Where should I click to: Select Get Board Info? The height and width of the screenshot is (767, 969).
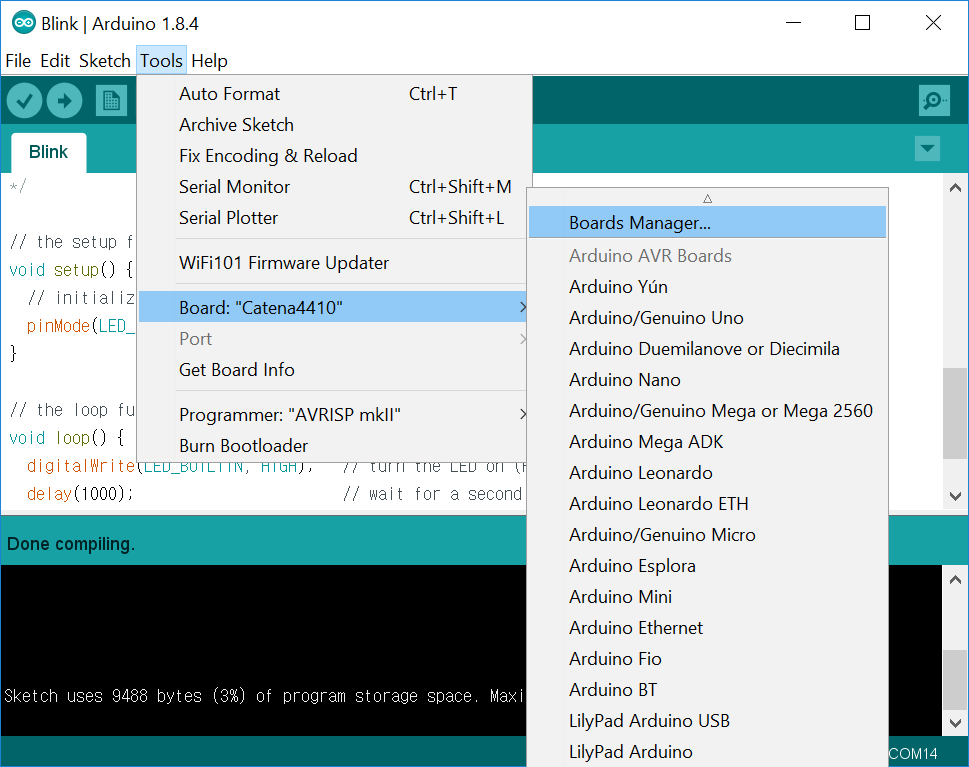pyautogui.click(x=334, y=370)
